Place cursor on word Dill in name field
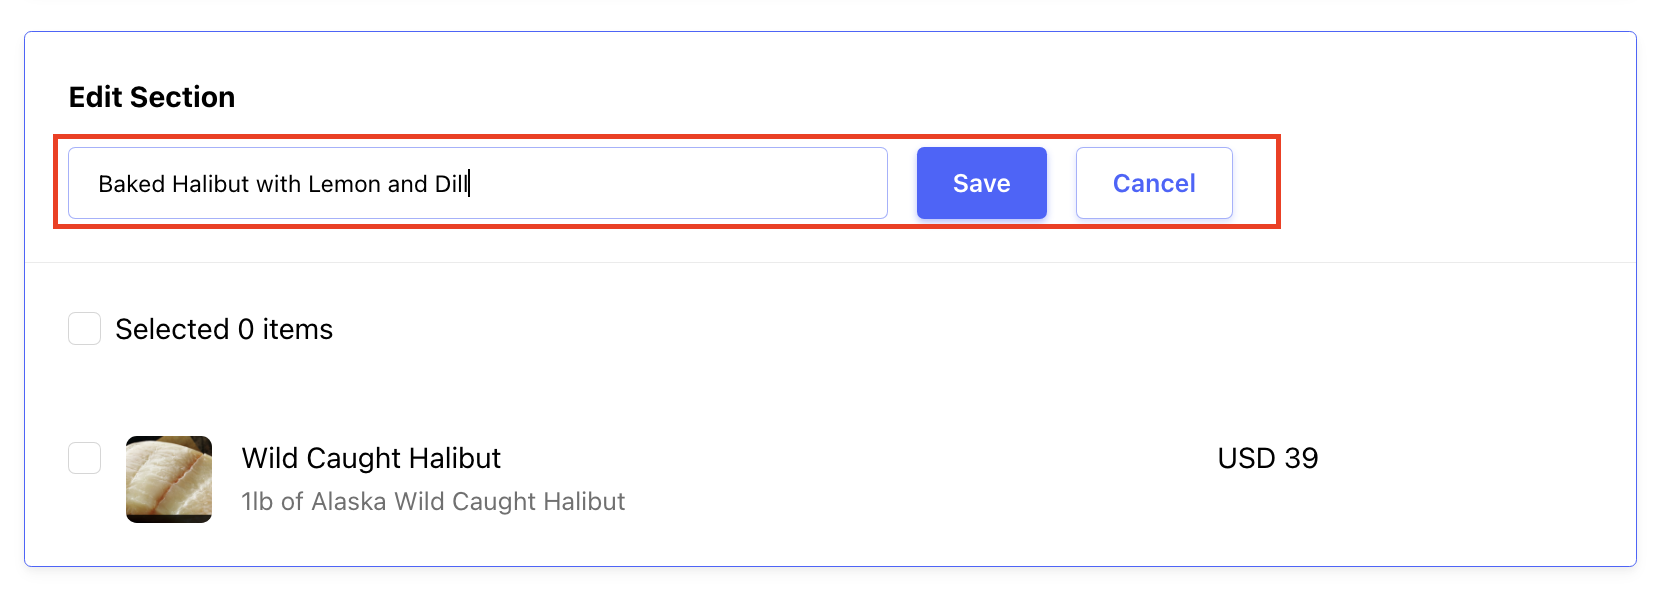Screen dimensions: 1666x590 pos(451,184)
